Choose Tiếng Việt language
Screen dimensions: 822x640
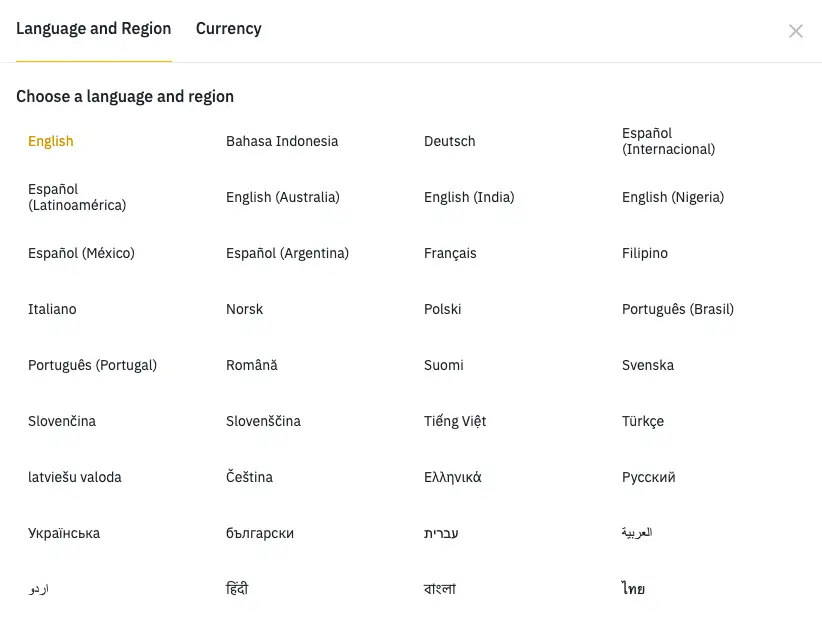coord(455,421)
